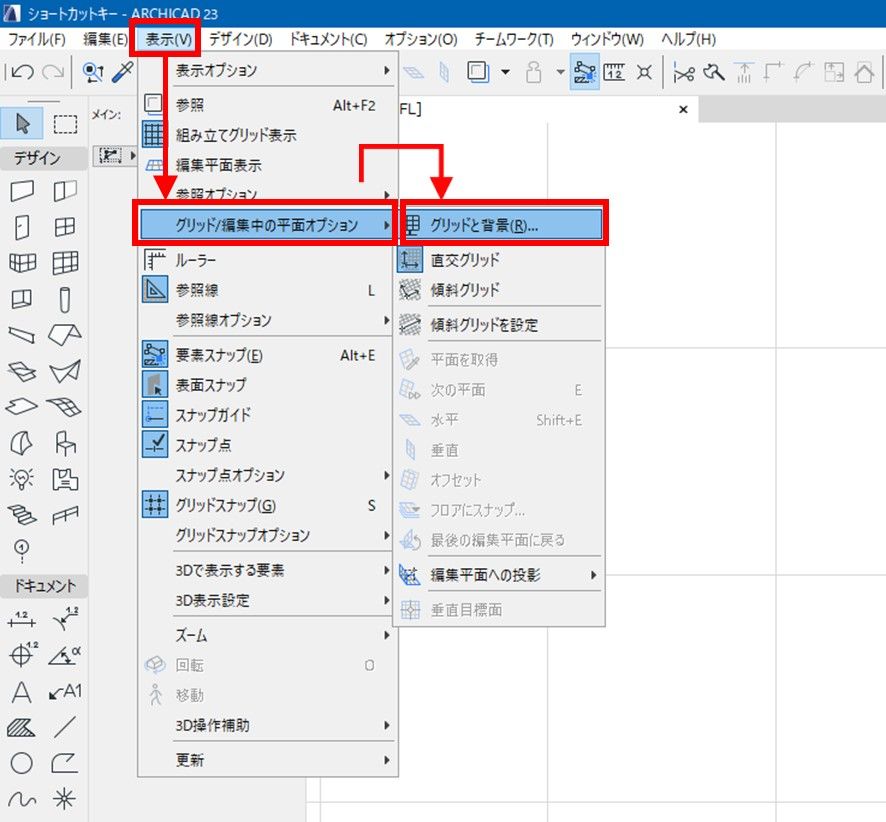886x822 pixels.
Task: Select the Roof tool in toolbox
Action: [64, 334]
